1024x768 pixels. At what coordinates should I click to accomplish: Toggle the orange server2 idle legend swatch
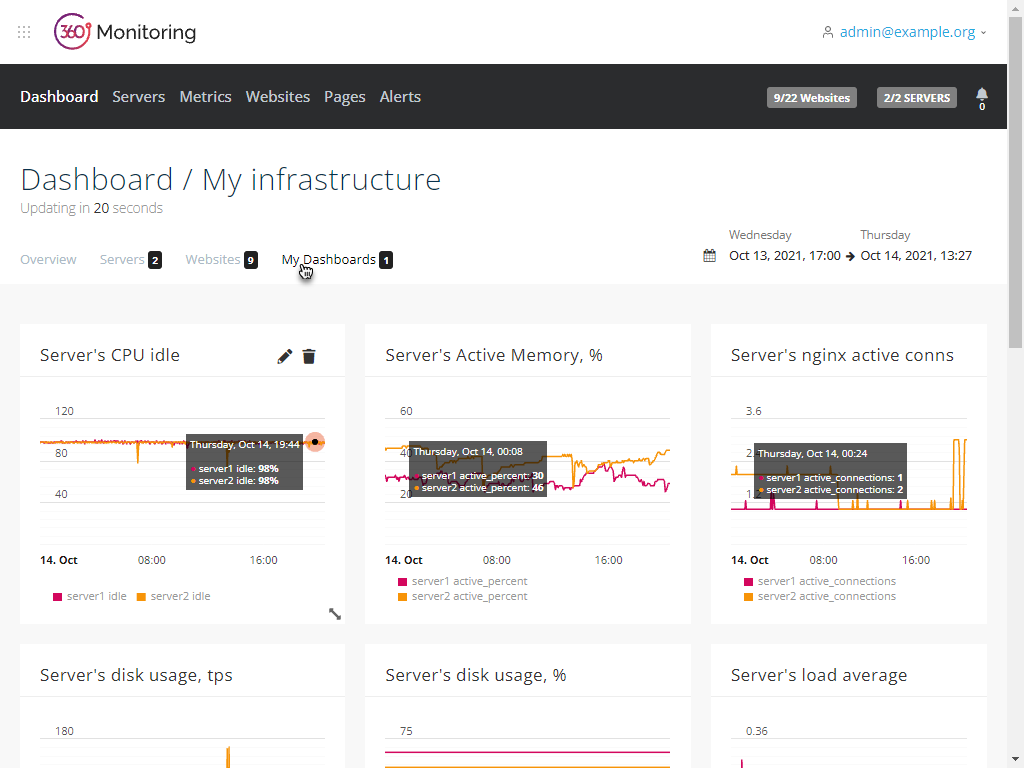pyautogui.click(x=141, y=596)
